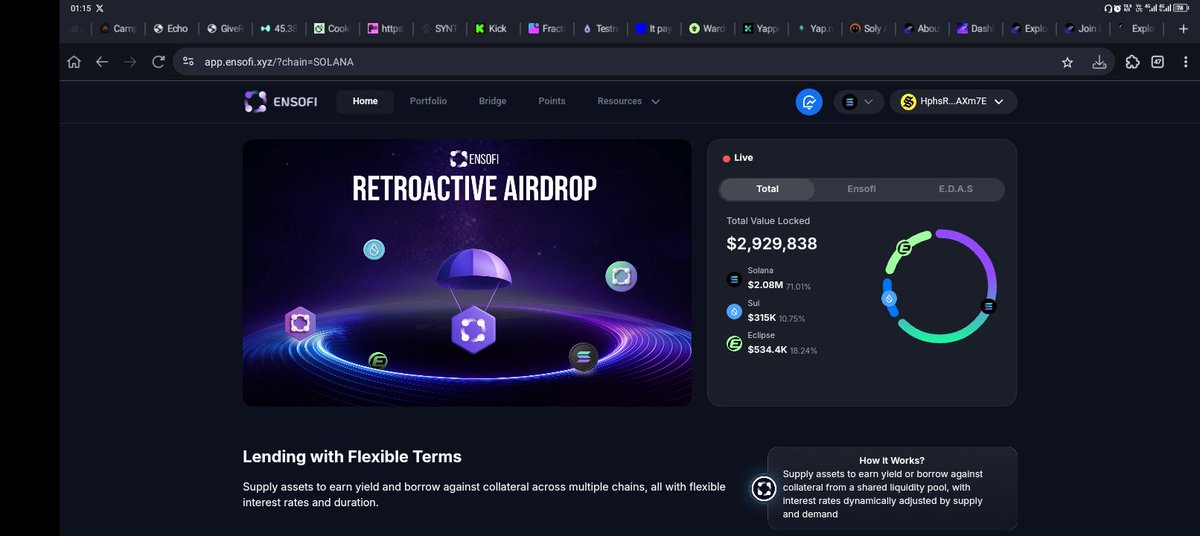Click the green Eclipse coin in the banner
Screen dimensions: 1200x536
point(378,361)
